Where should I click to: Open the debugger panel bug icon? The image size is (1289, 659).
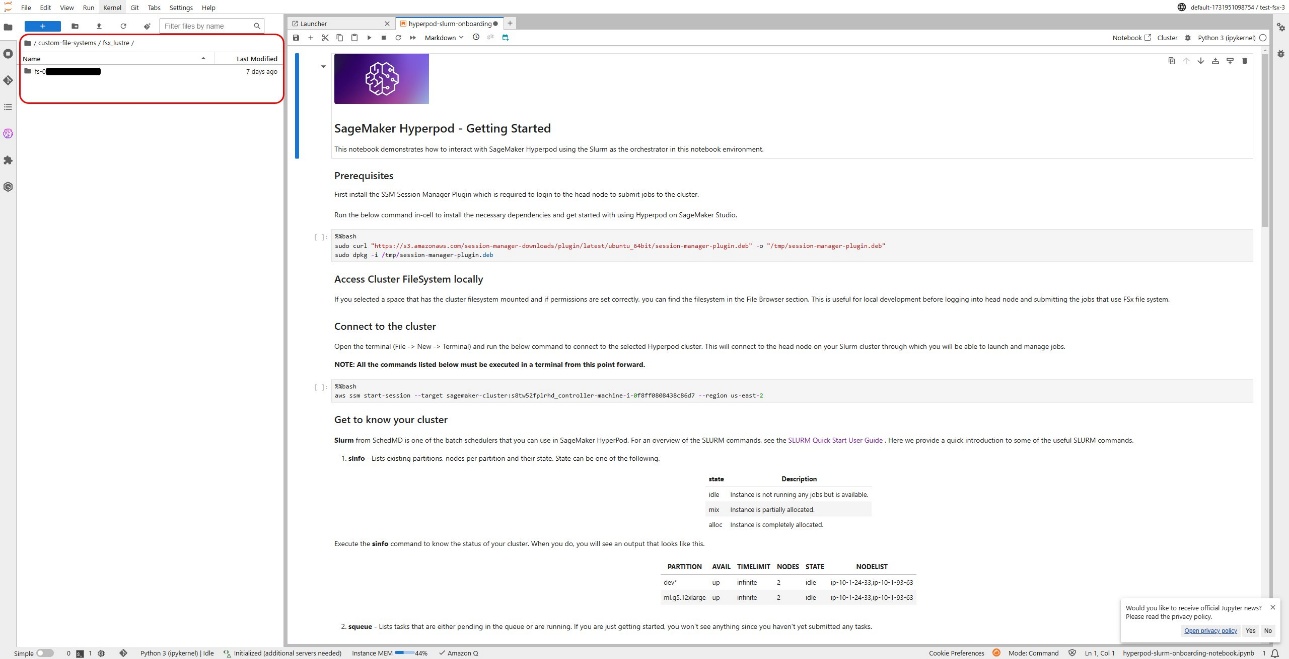click(1280, 53)
